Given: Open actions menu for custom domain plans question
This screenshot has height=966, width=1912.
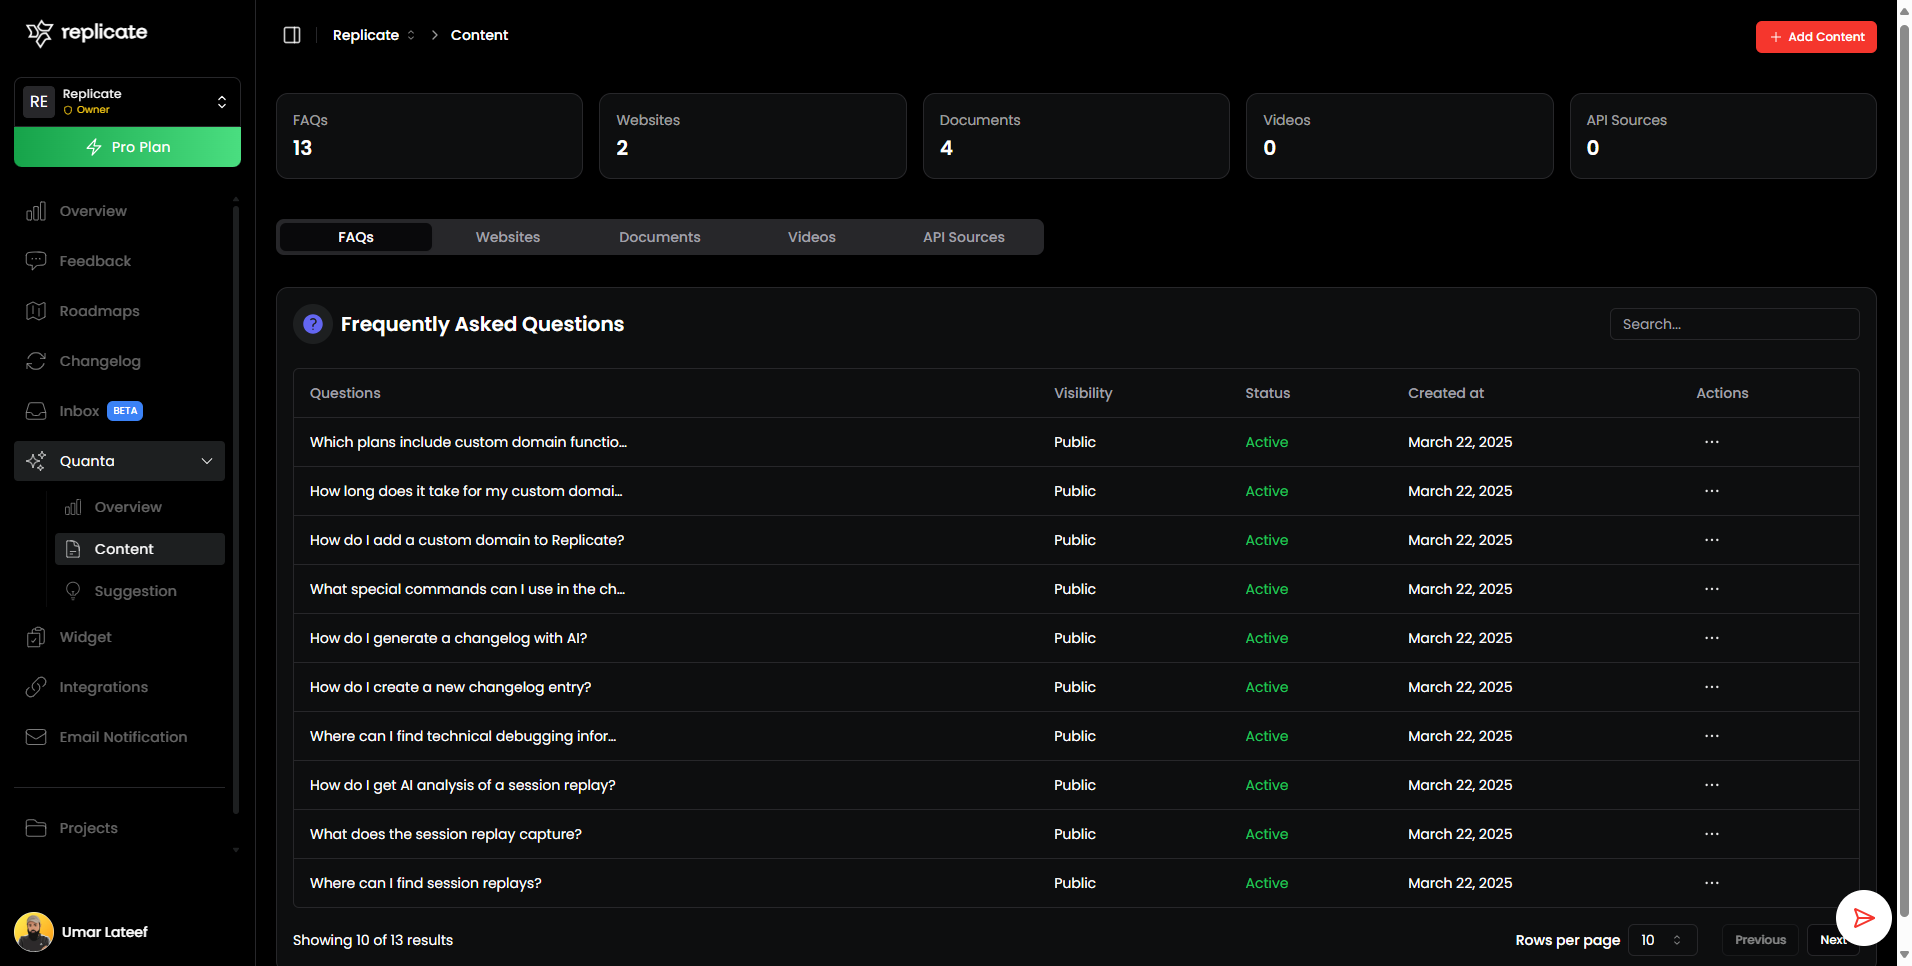Looking at the screenshot, I should (1711, 442).
